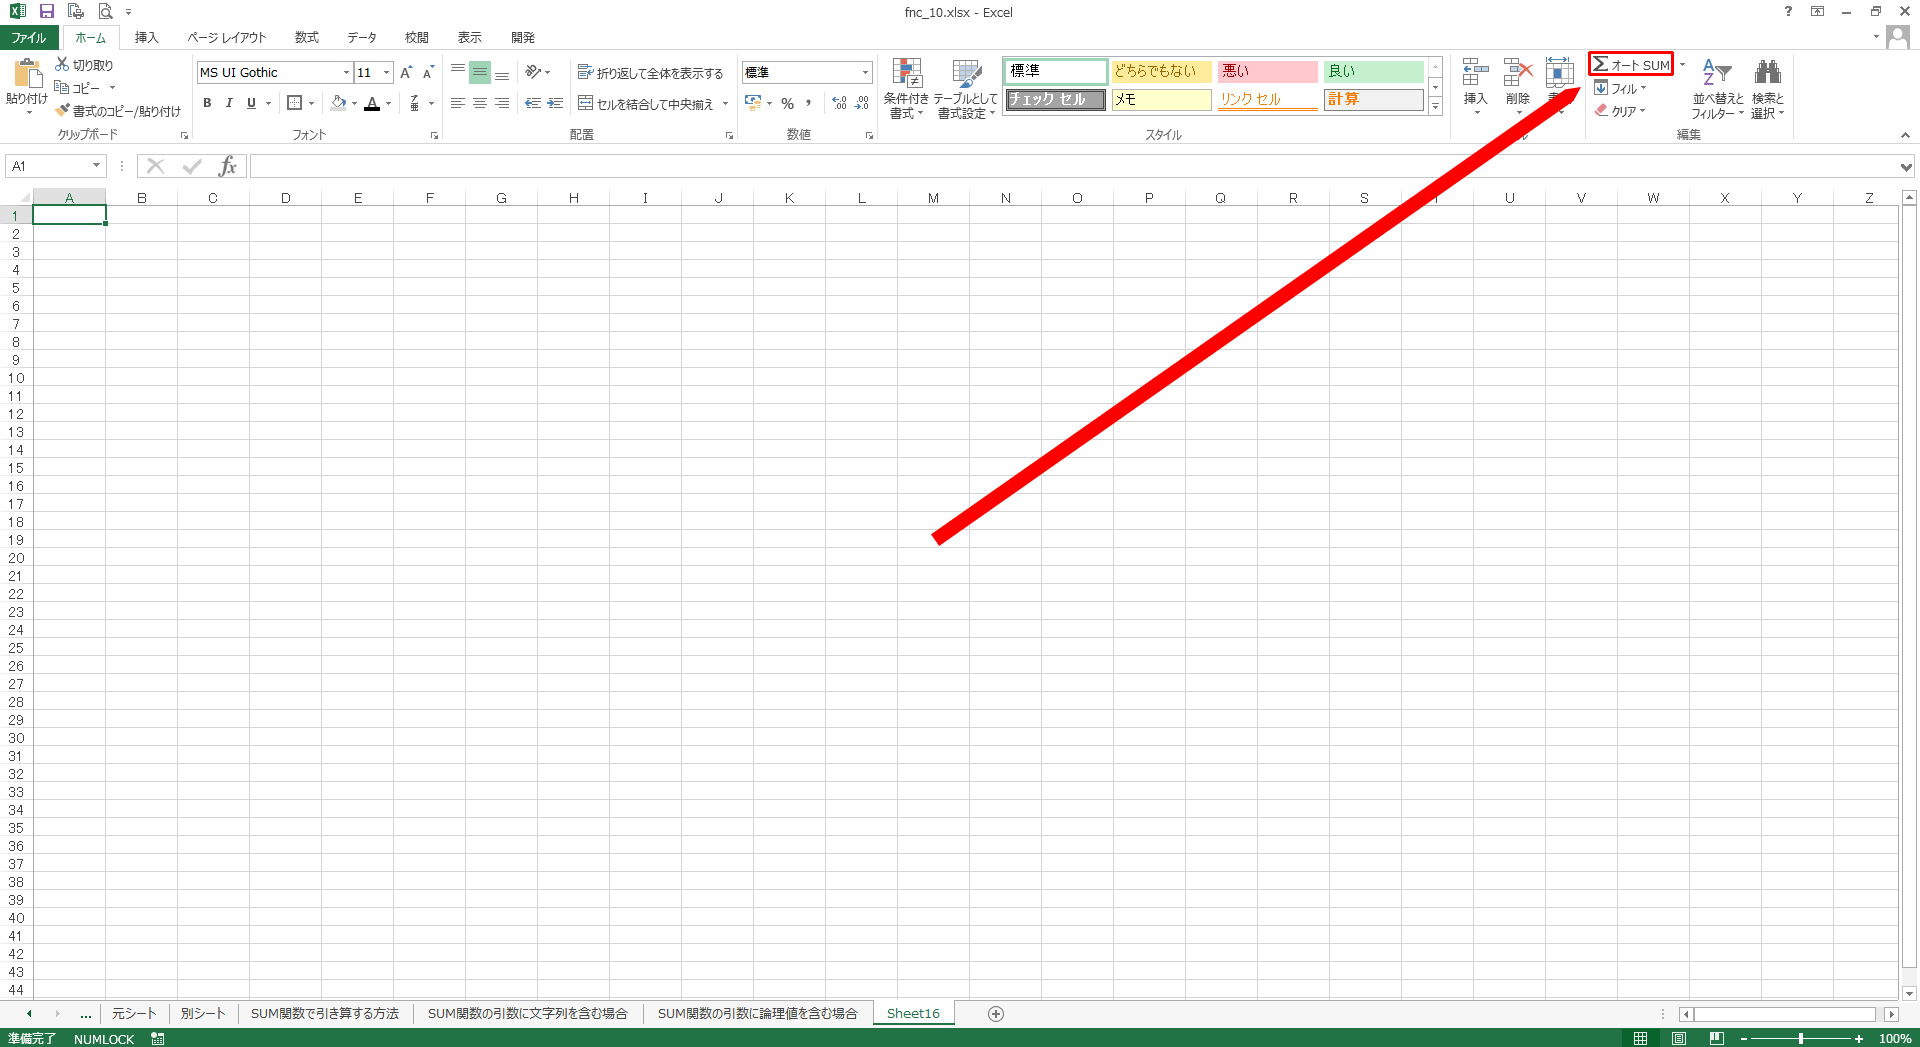Decrease font size with the small A

point(428,72)
